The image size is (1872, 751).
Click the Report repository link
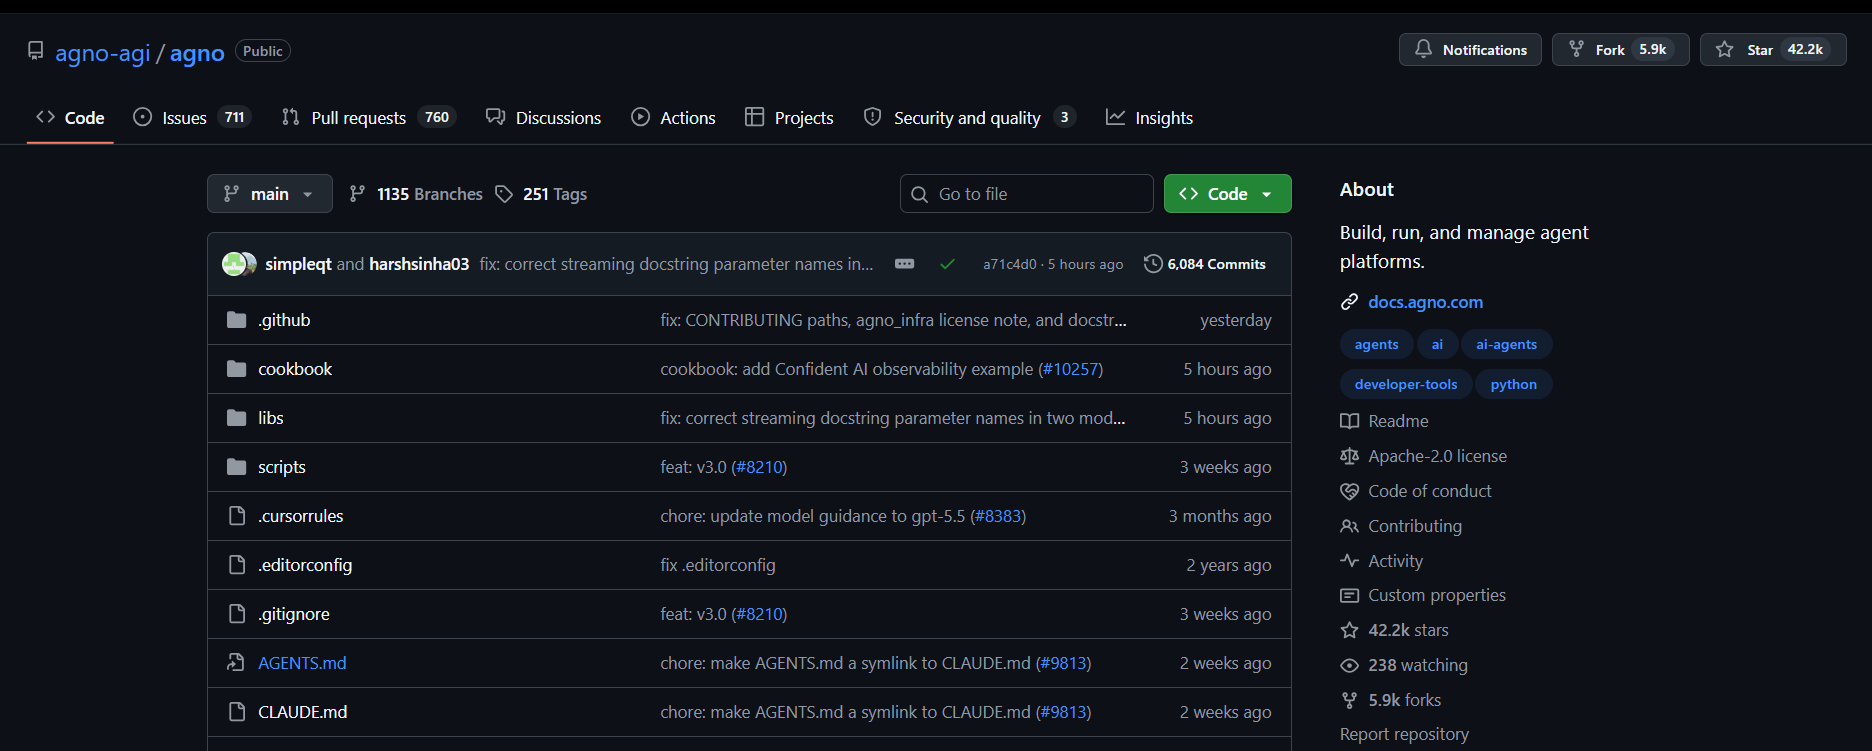[1404, 734]
